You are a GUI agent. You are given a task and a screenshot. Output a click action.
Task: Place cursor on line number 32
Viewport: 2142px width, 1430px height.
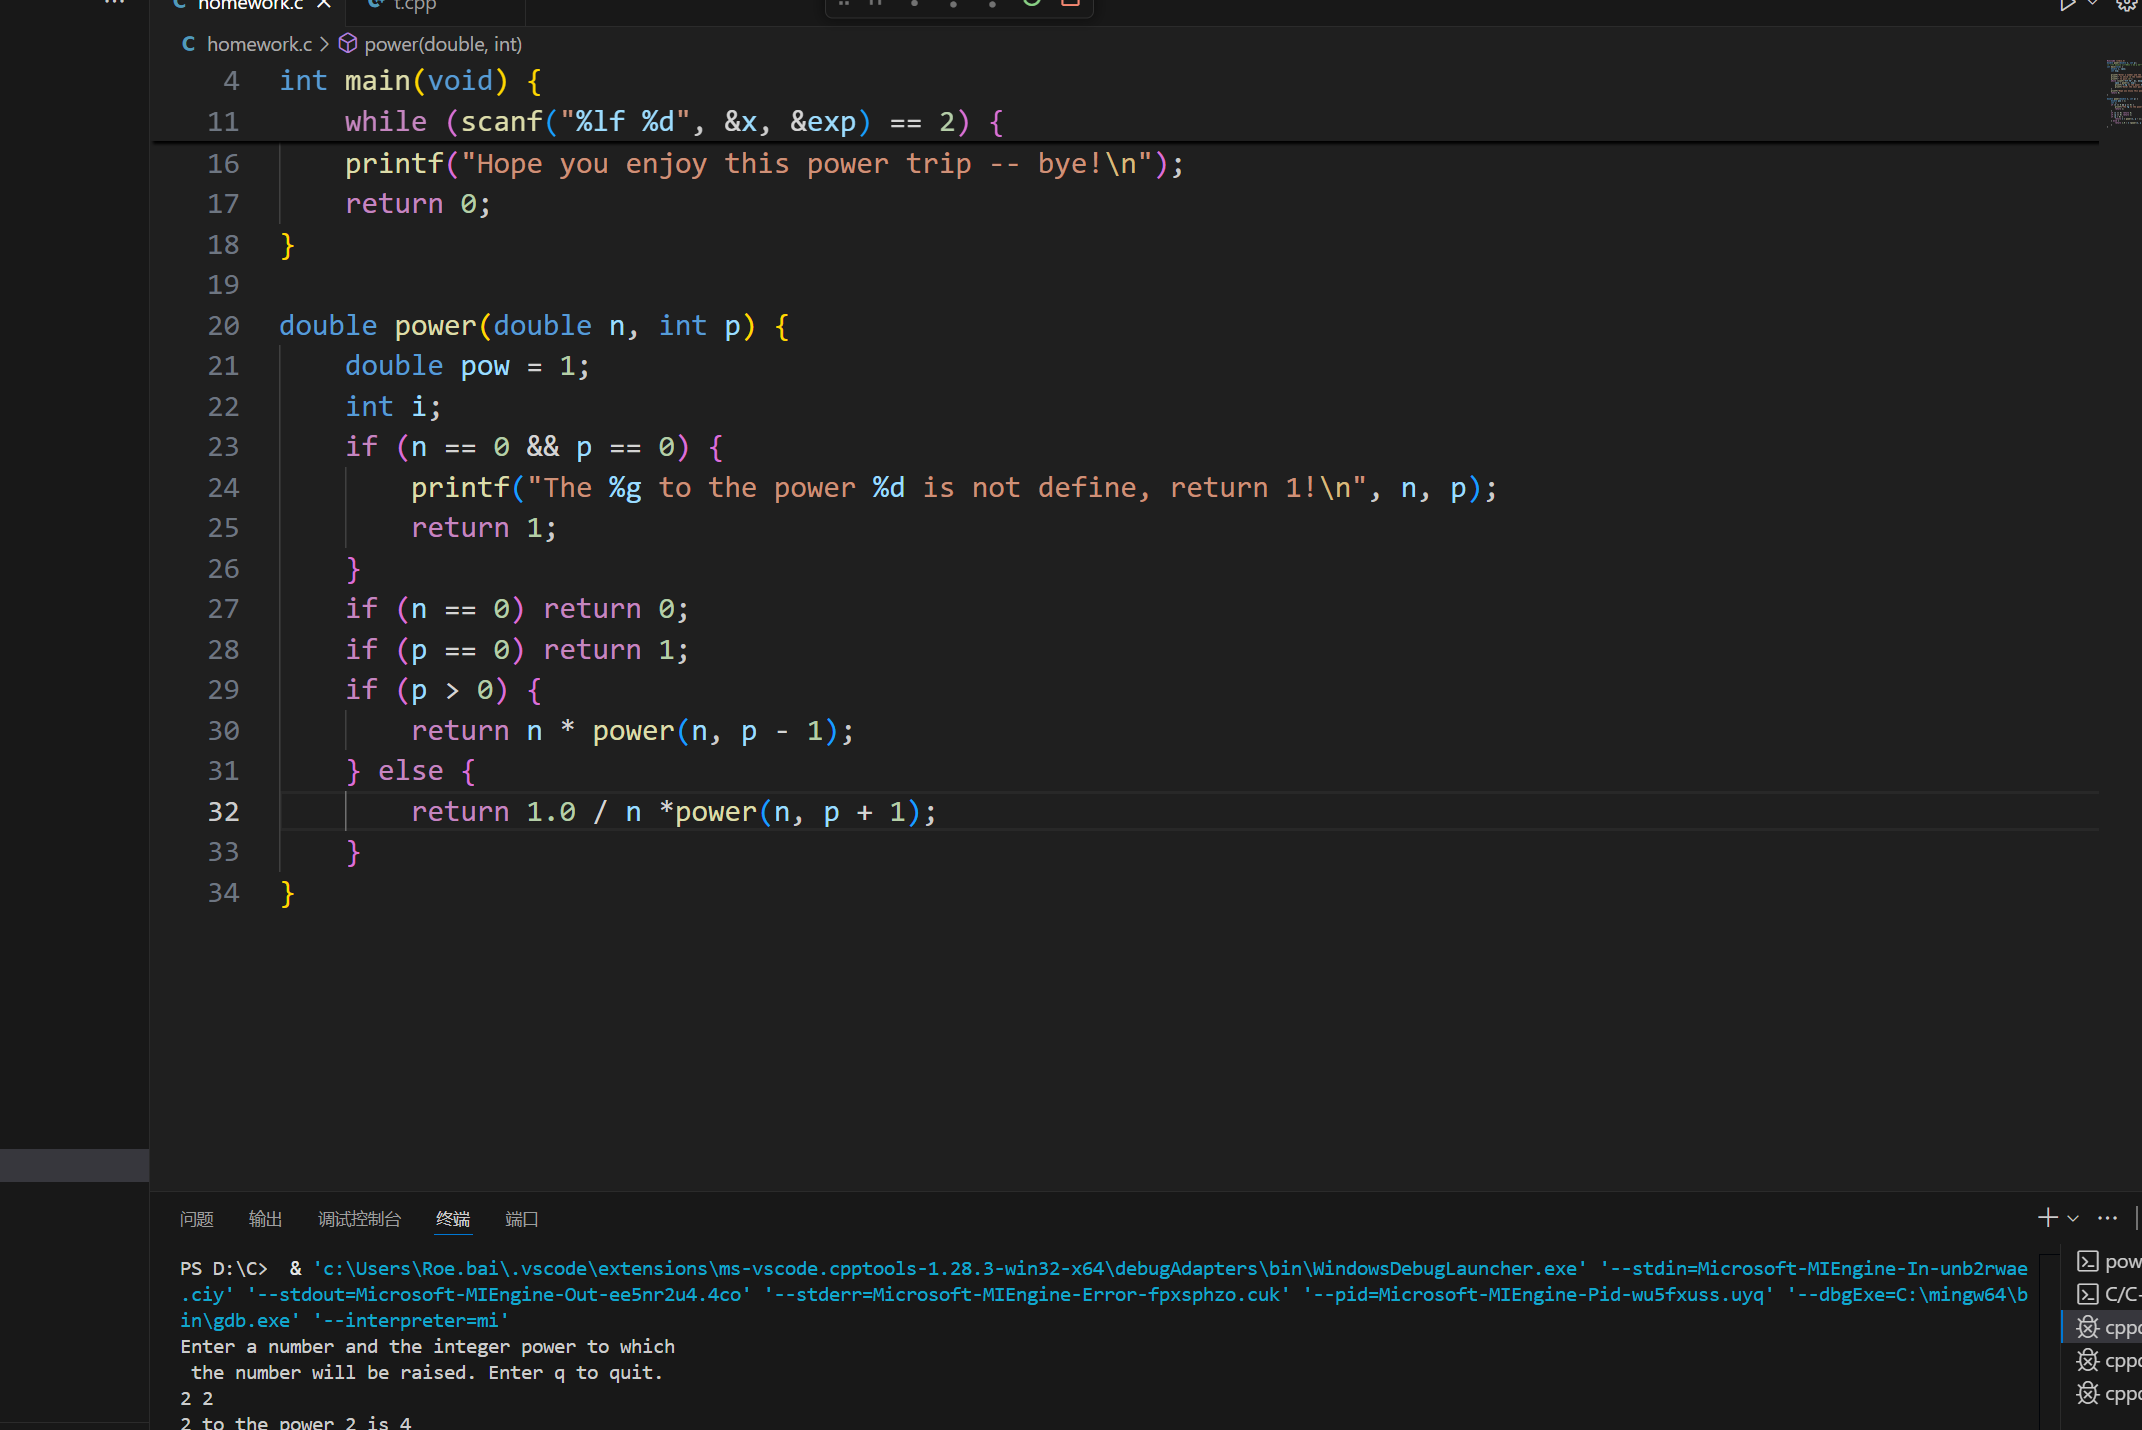point(223,812)
